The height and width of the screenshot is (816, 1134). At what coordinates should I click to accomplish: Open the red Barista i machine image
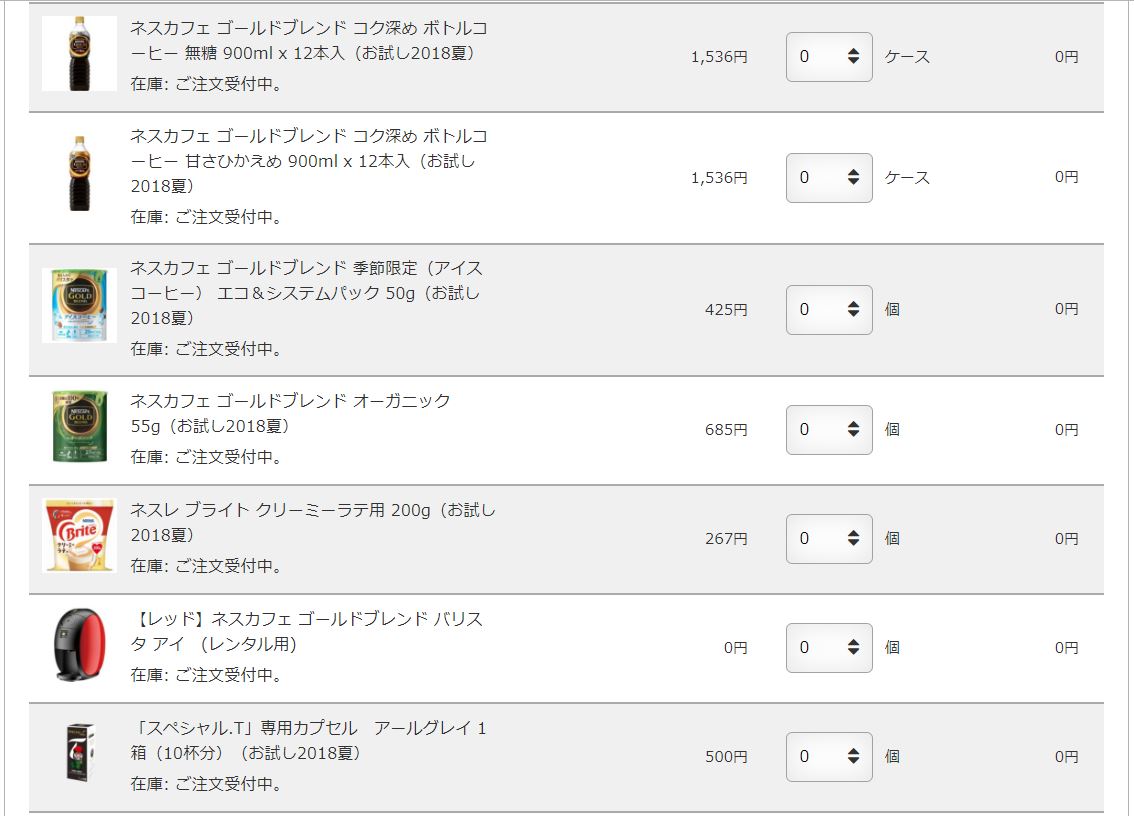(79, 645)
